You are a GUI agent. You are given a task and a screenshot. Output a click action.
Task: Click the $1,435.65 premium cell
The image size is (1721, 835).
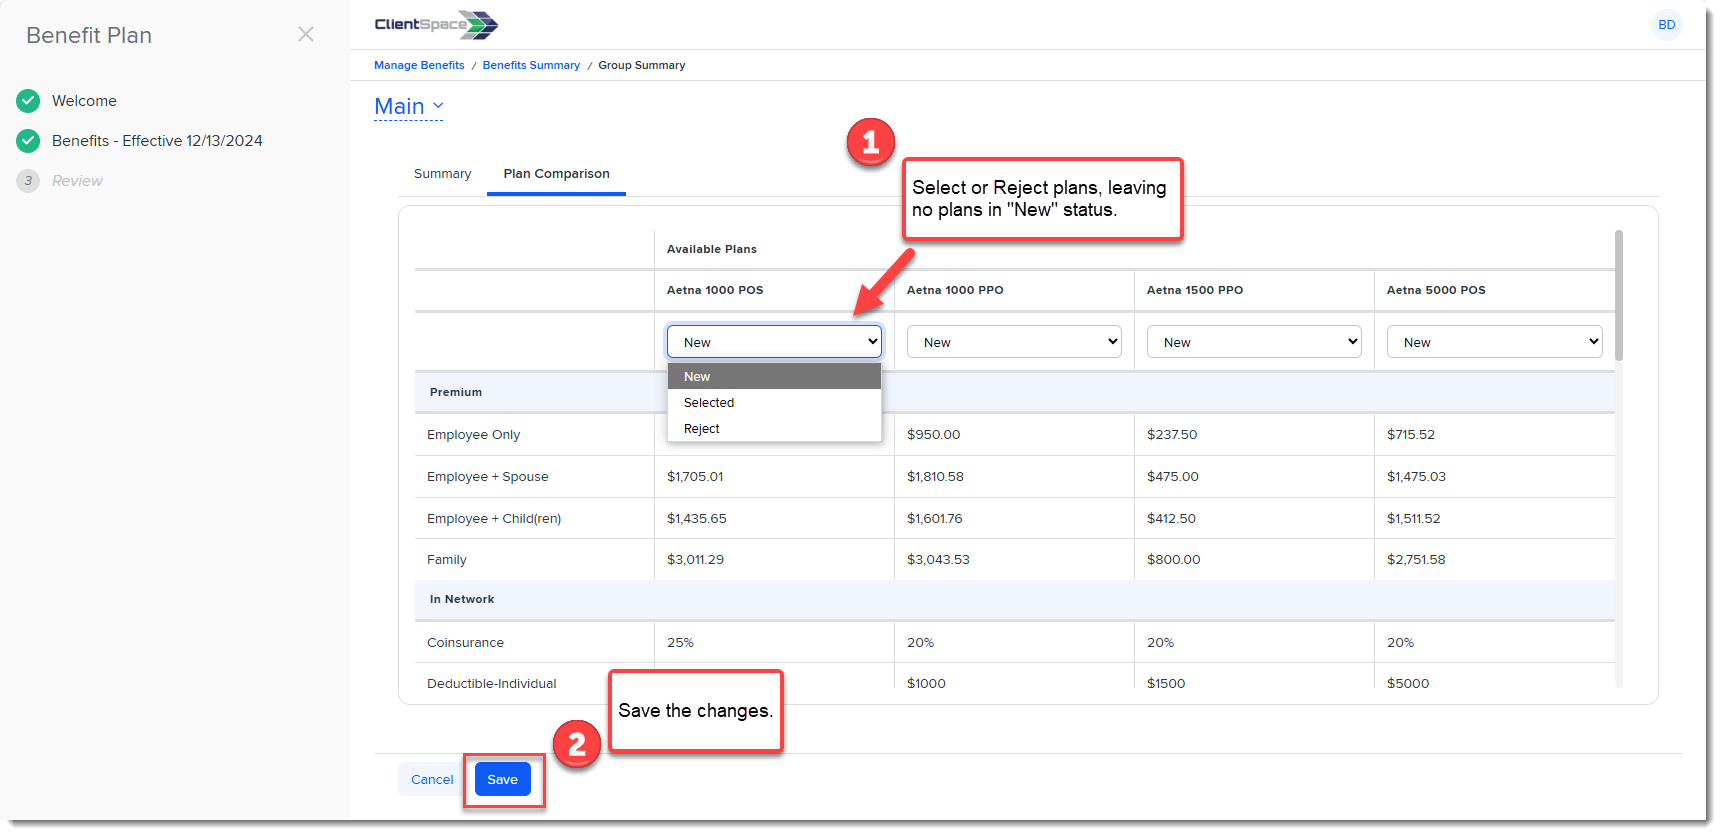pyautogui.click(x=697, y=519)
